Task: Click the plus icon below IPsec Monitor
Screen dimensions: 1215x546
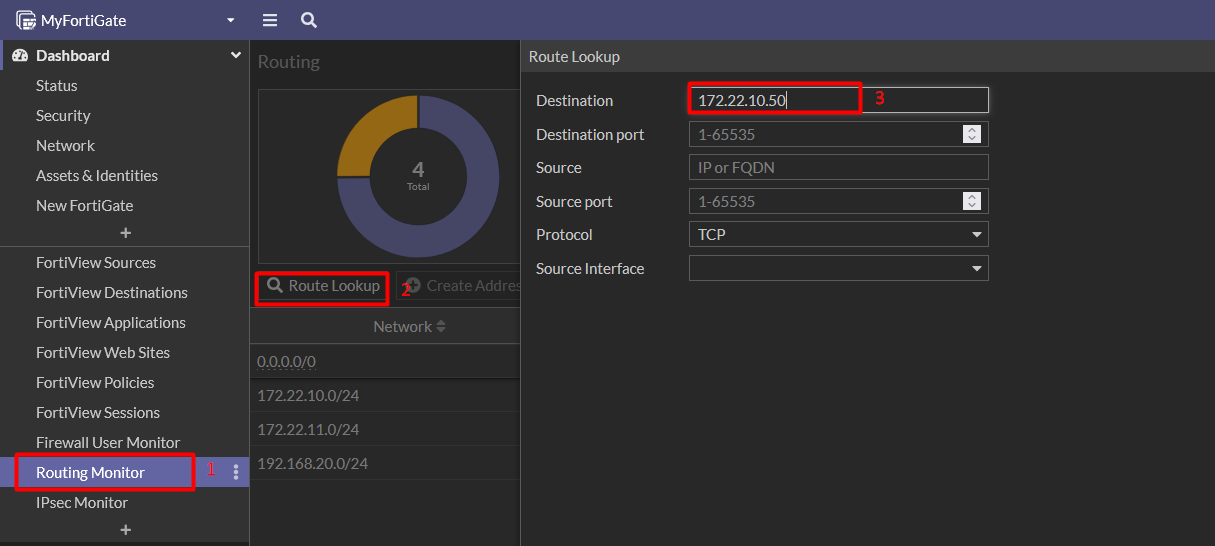Action: coord(125,530)
